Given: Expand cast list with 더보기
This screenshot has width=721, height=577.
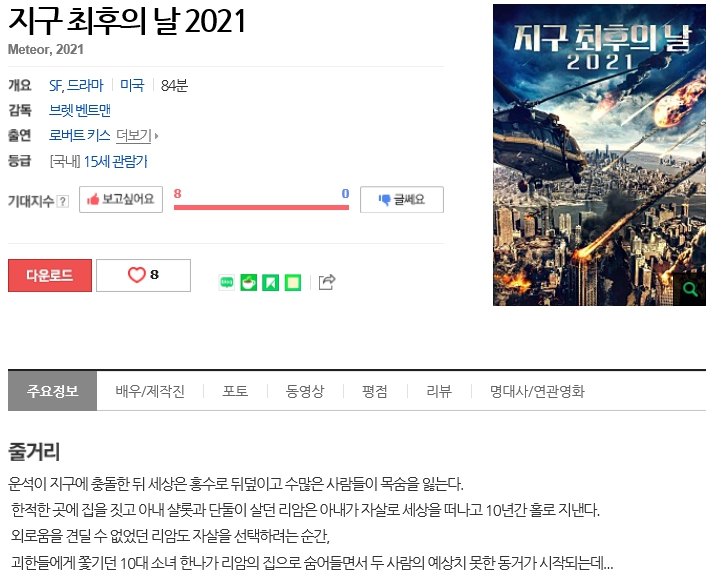Looking at the screenshot, I should point(135,135).
